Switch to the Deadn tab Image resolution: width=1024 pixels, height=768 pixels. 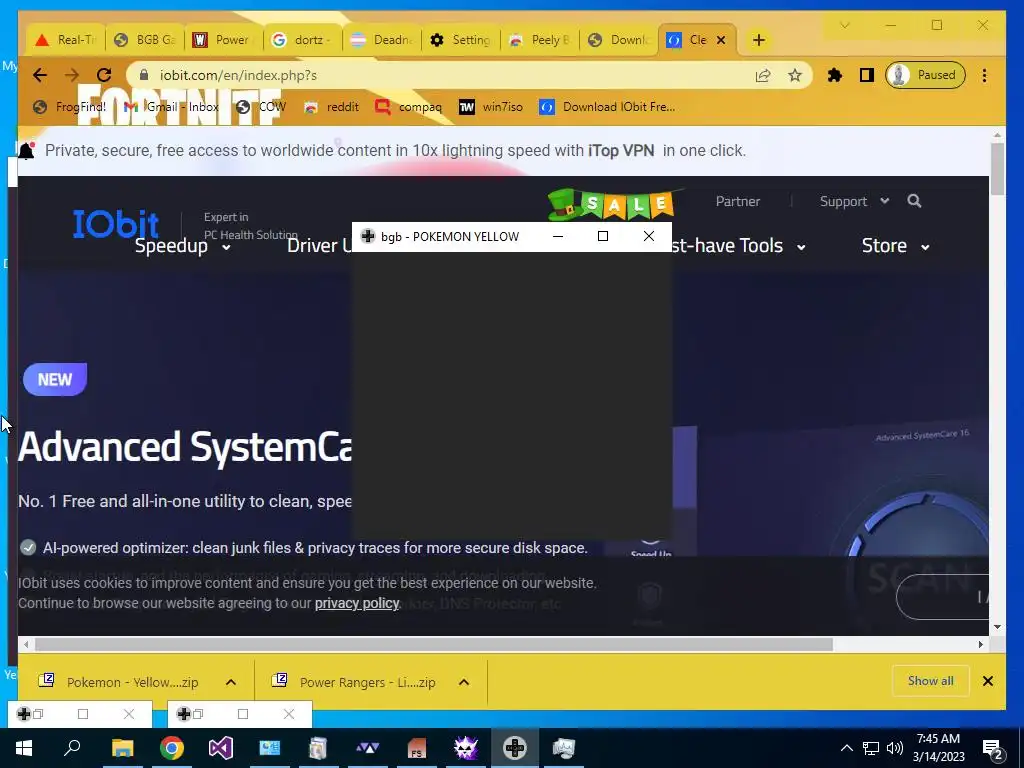[382, 40]
